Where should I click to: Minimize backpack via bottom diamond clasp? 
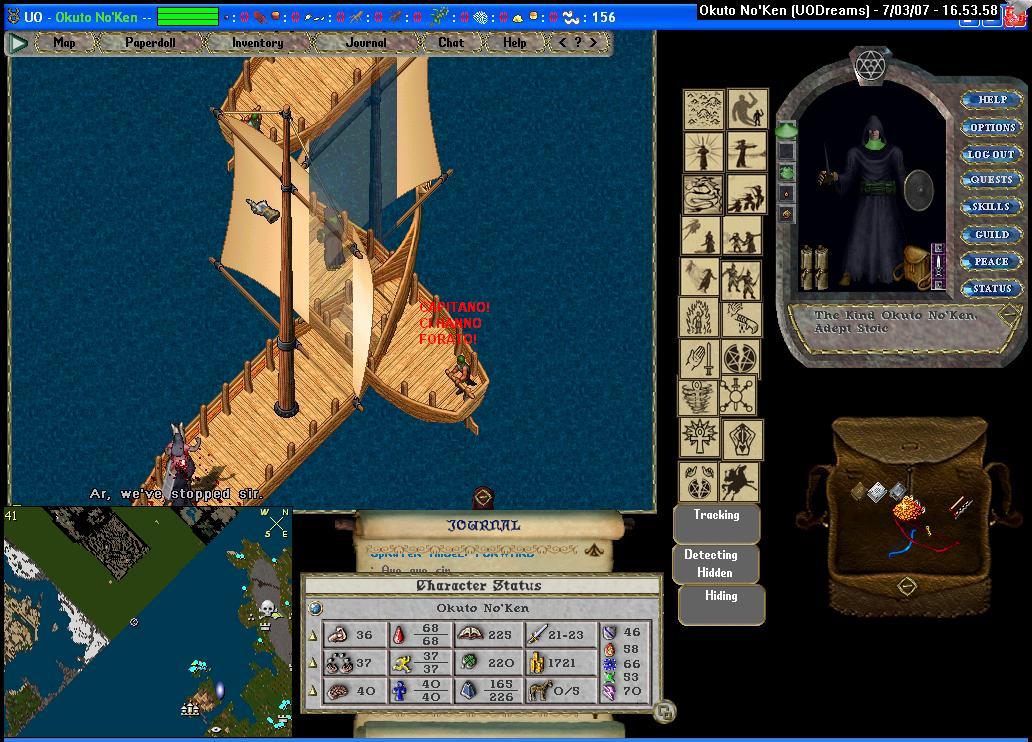click(x=907, y=585)
